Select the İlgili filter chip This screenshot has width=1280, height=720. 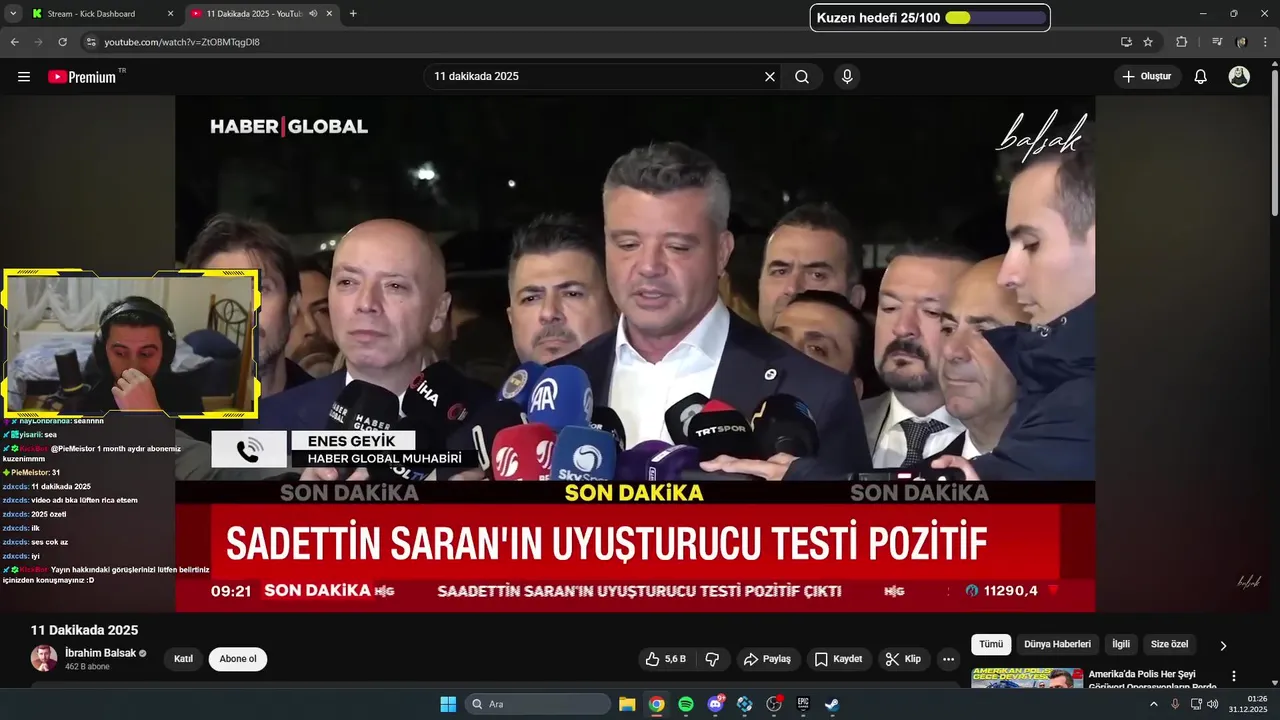point(1121,645)
